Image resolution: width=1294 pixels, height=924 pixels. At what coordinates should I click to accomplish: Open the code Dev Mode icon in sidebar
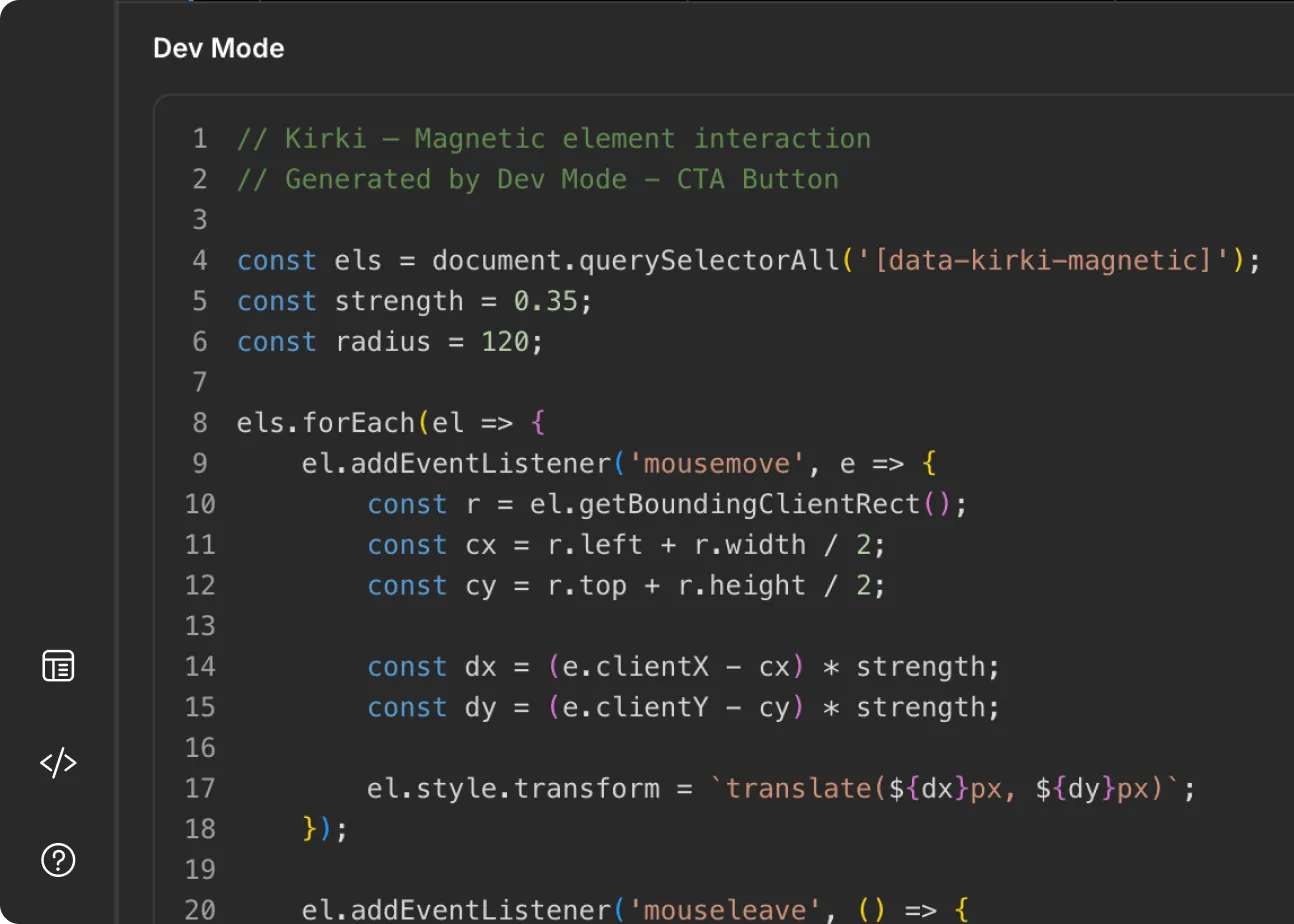coord(58,763)
